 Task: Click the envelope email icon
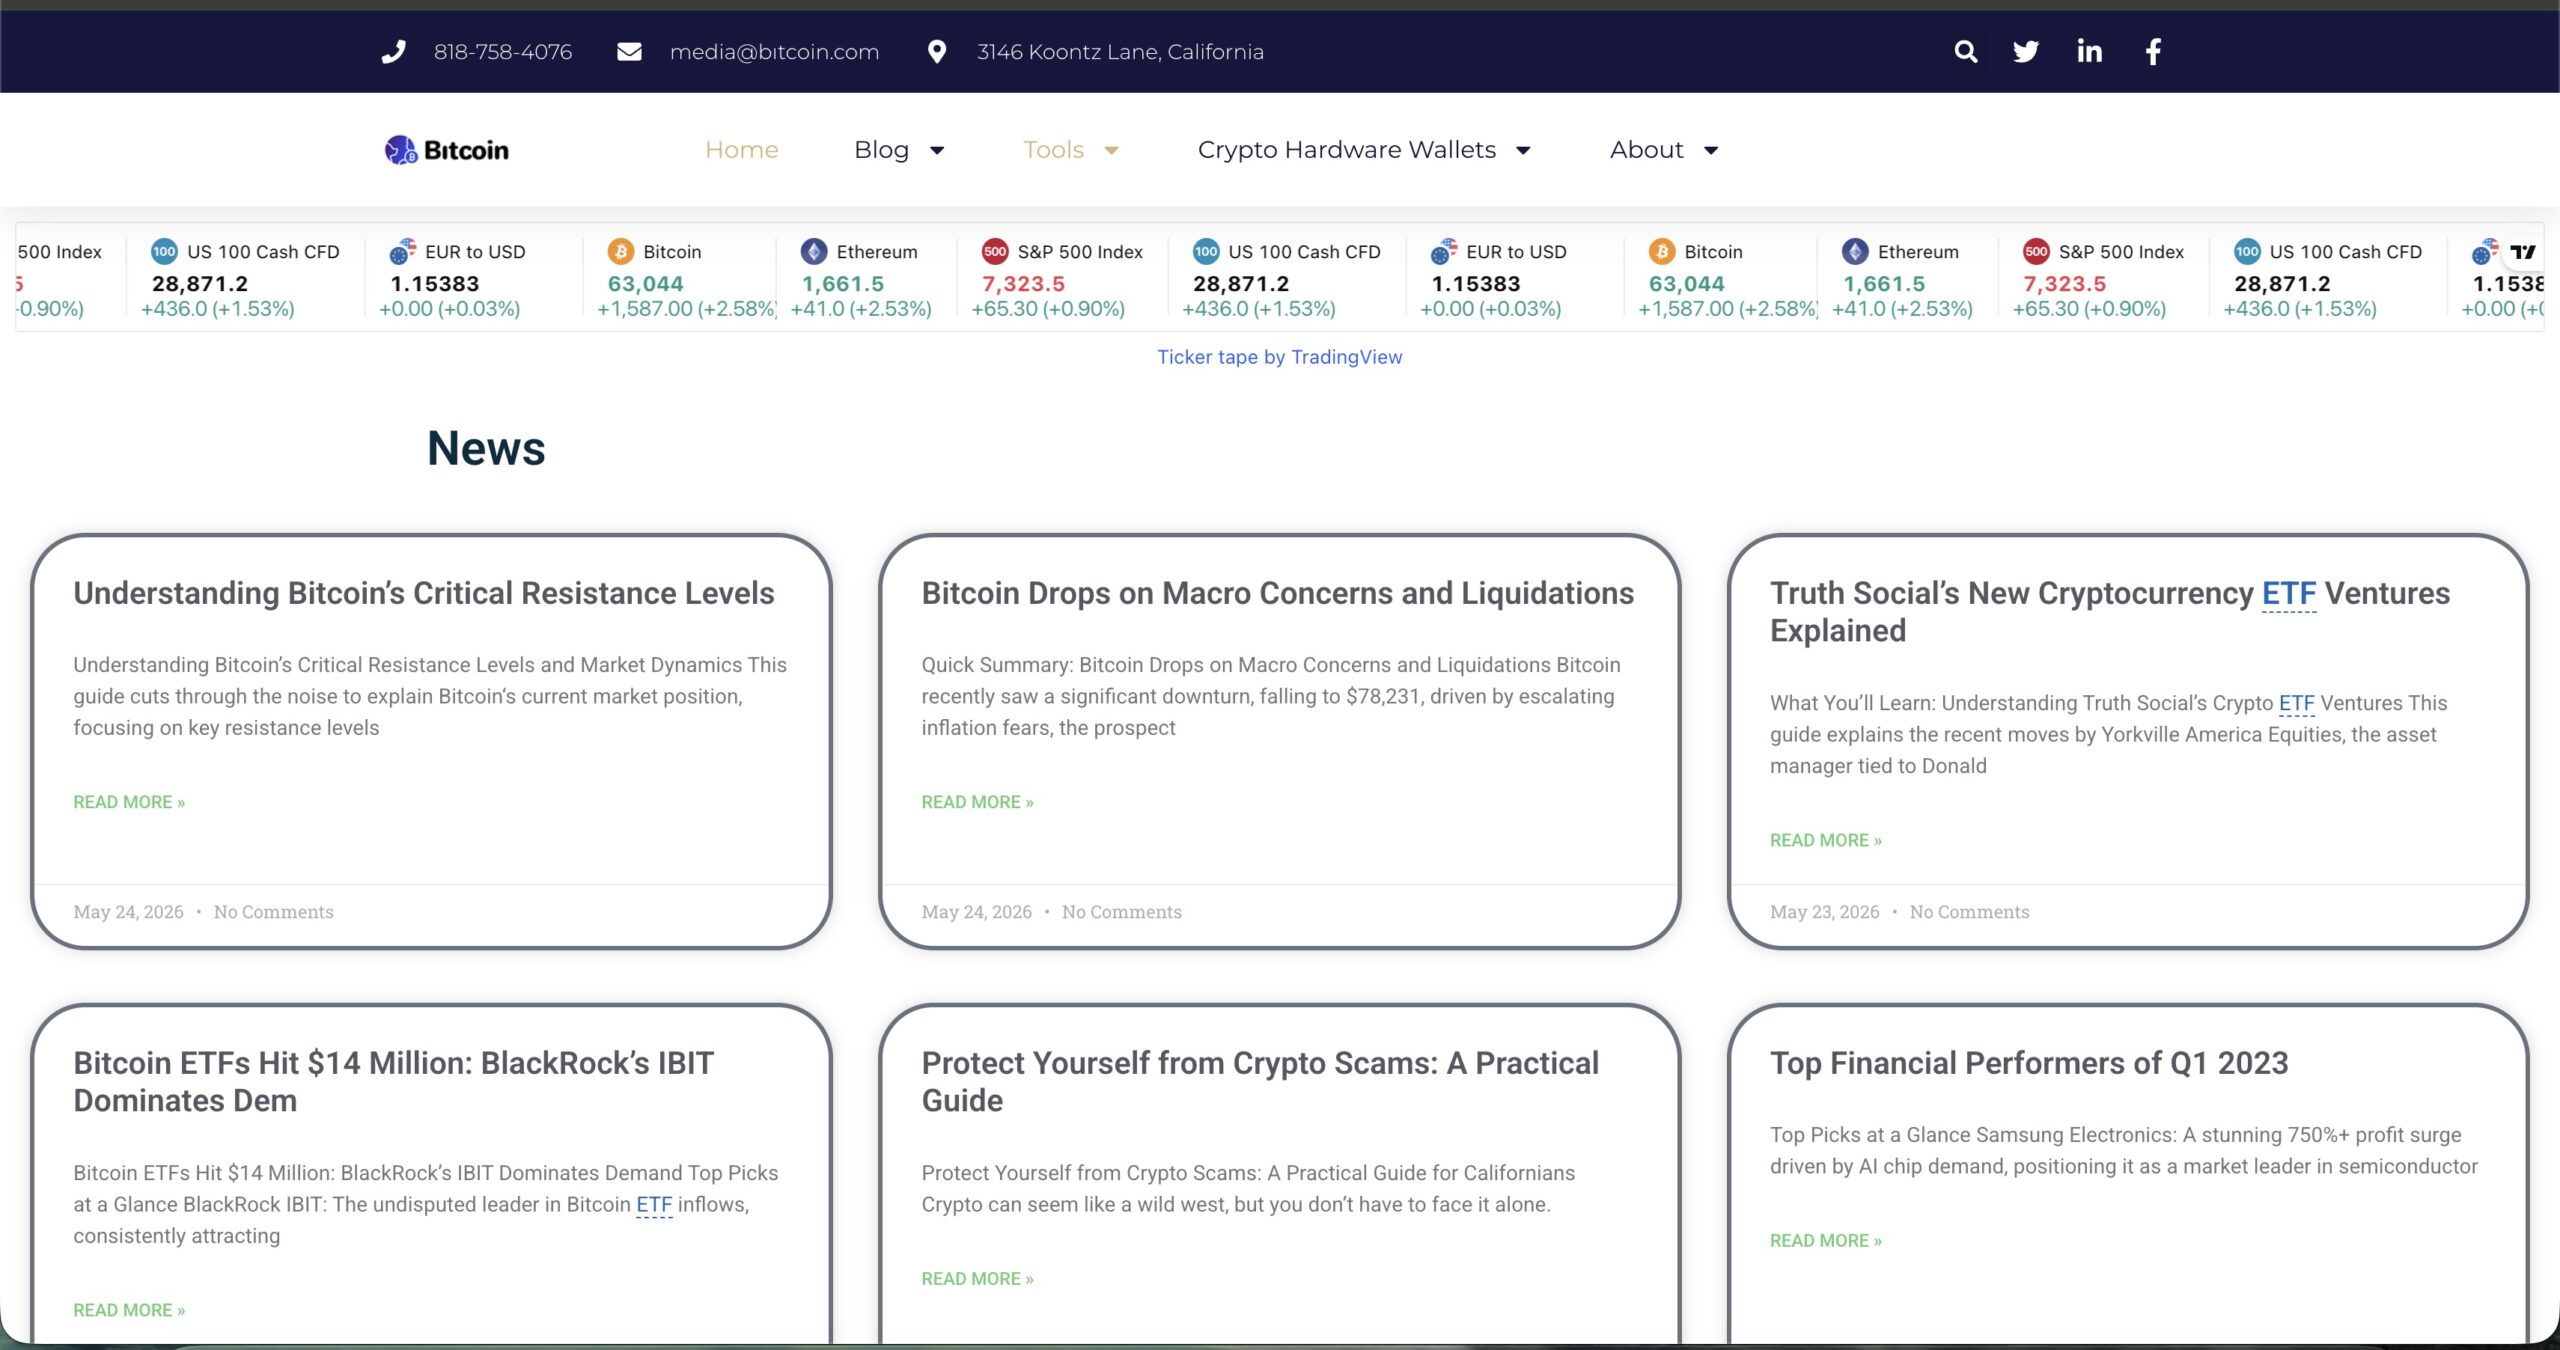629,52
